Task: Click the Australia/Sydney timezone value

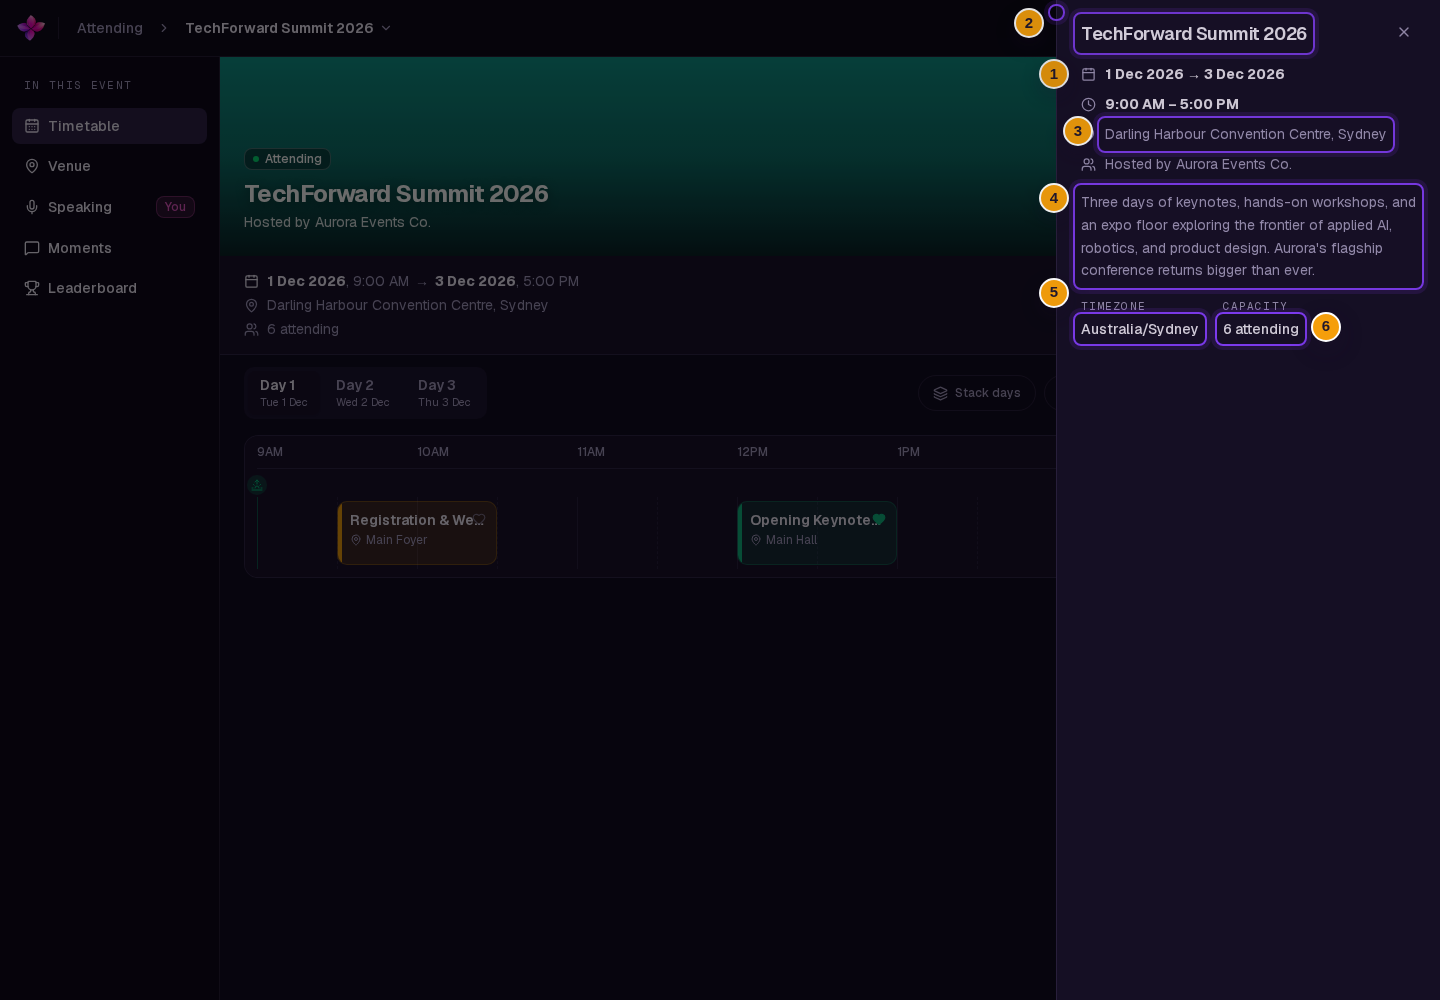Action: [1140, 329]
